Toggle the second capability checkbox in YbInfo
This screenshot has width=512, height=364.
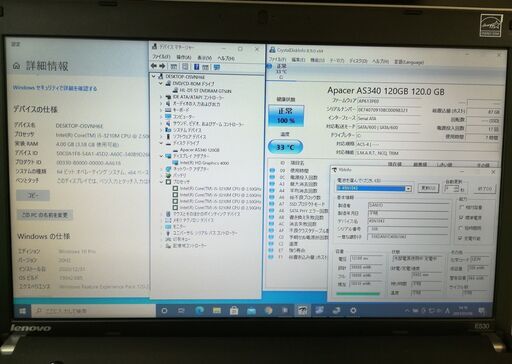point(461,218)
